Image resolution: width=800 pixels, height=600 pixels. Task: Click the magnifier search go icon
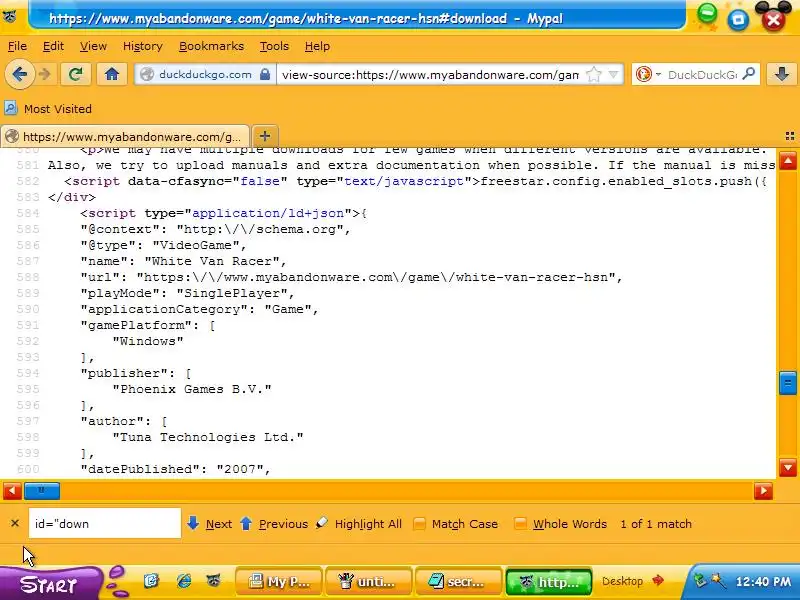point(749,74)
